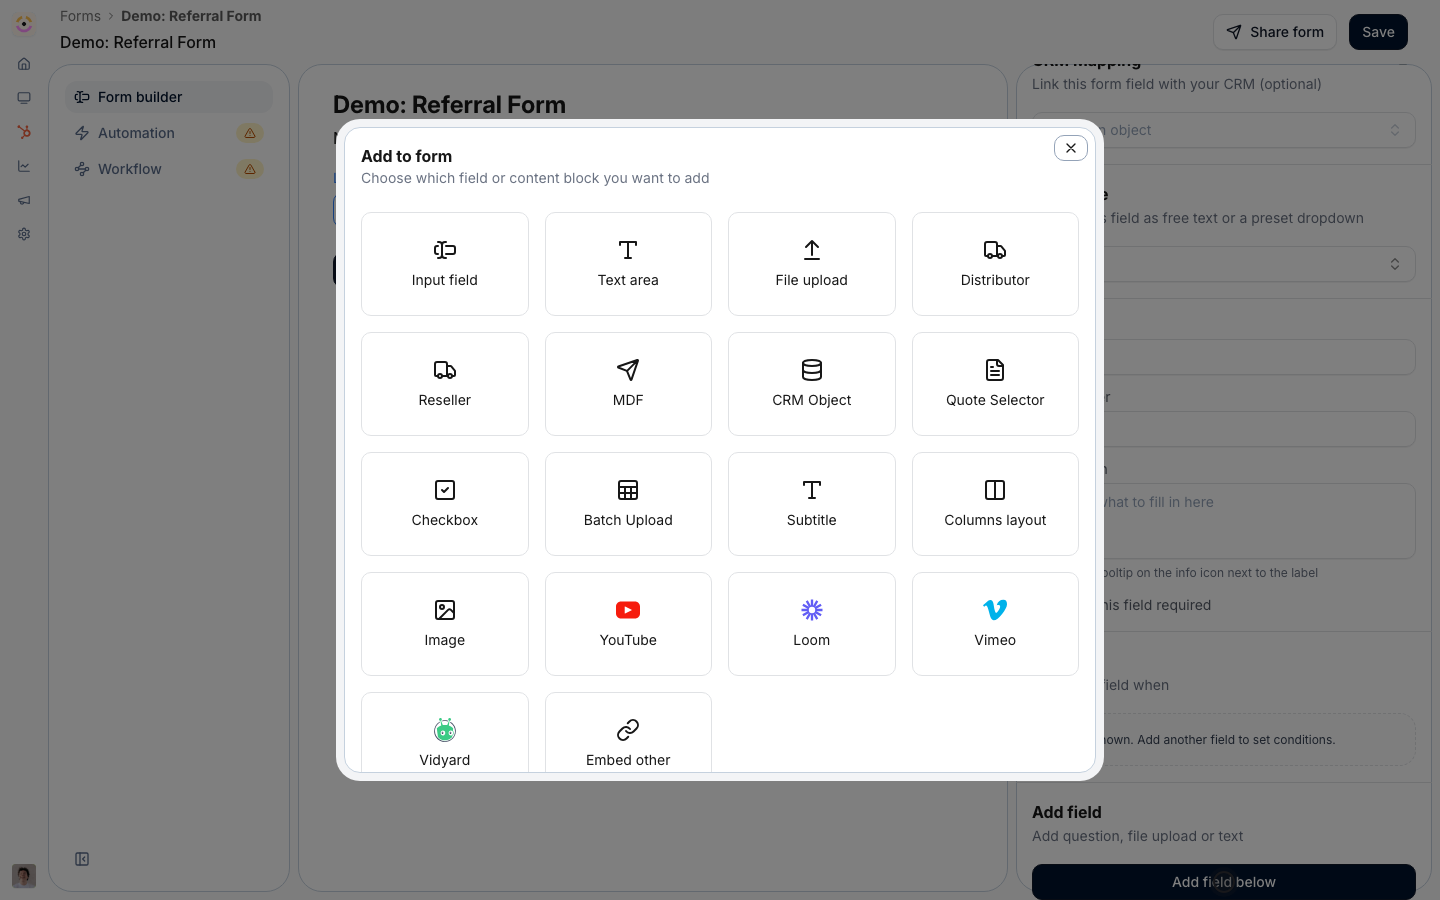Insert an Image block icon
1440x900 pixels.
(x=445, y=610)
